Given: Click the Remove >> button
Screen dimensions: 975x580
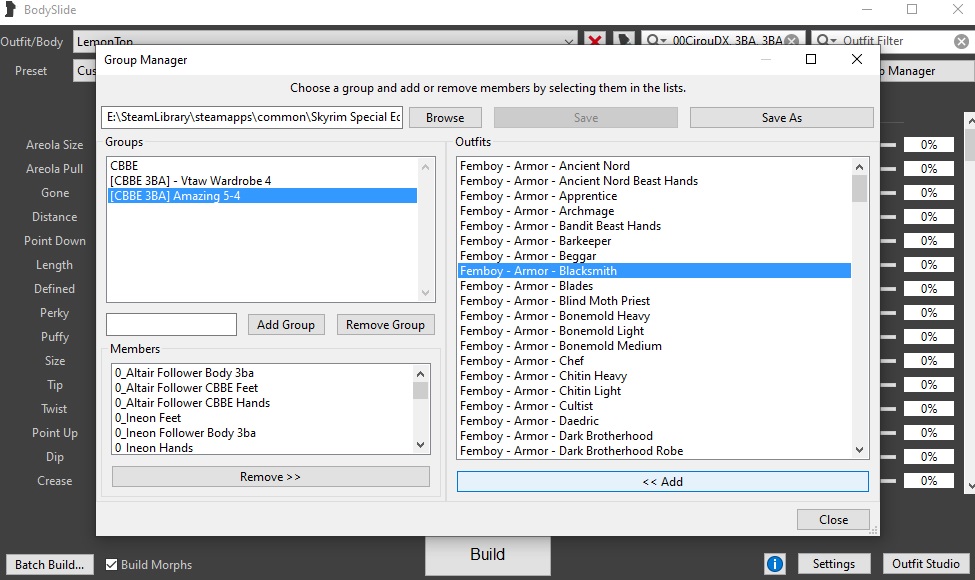Looking at the screenshot, I should pyautogui.click(x=270, y=477).
